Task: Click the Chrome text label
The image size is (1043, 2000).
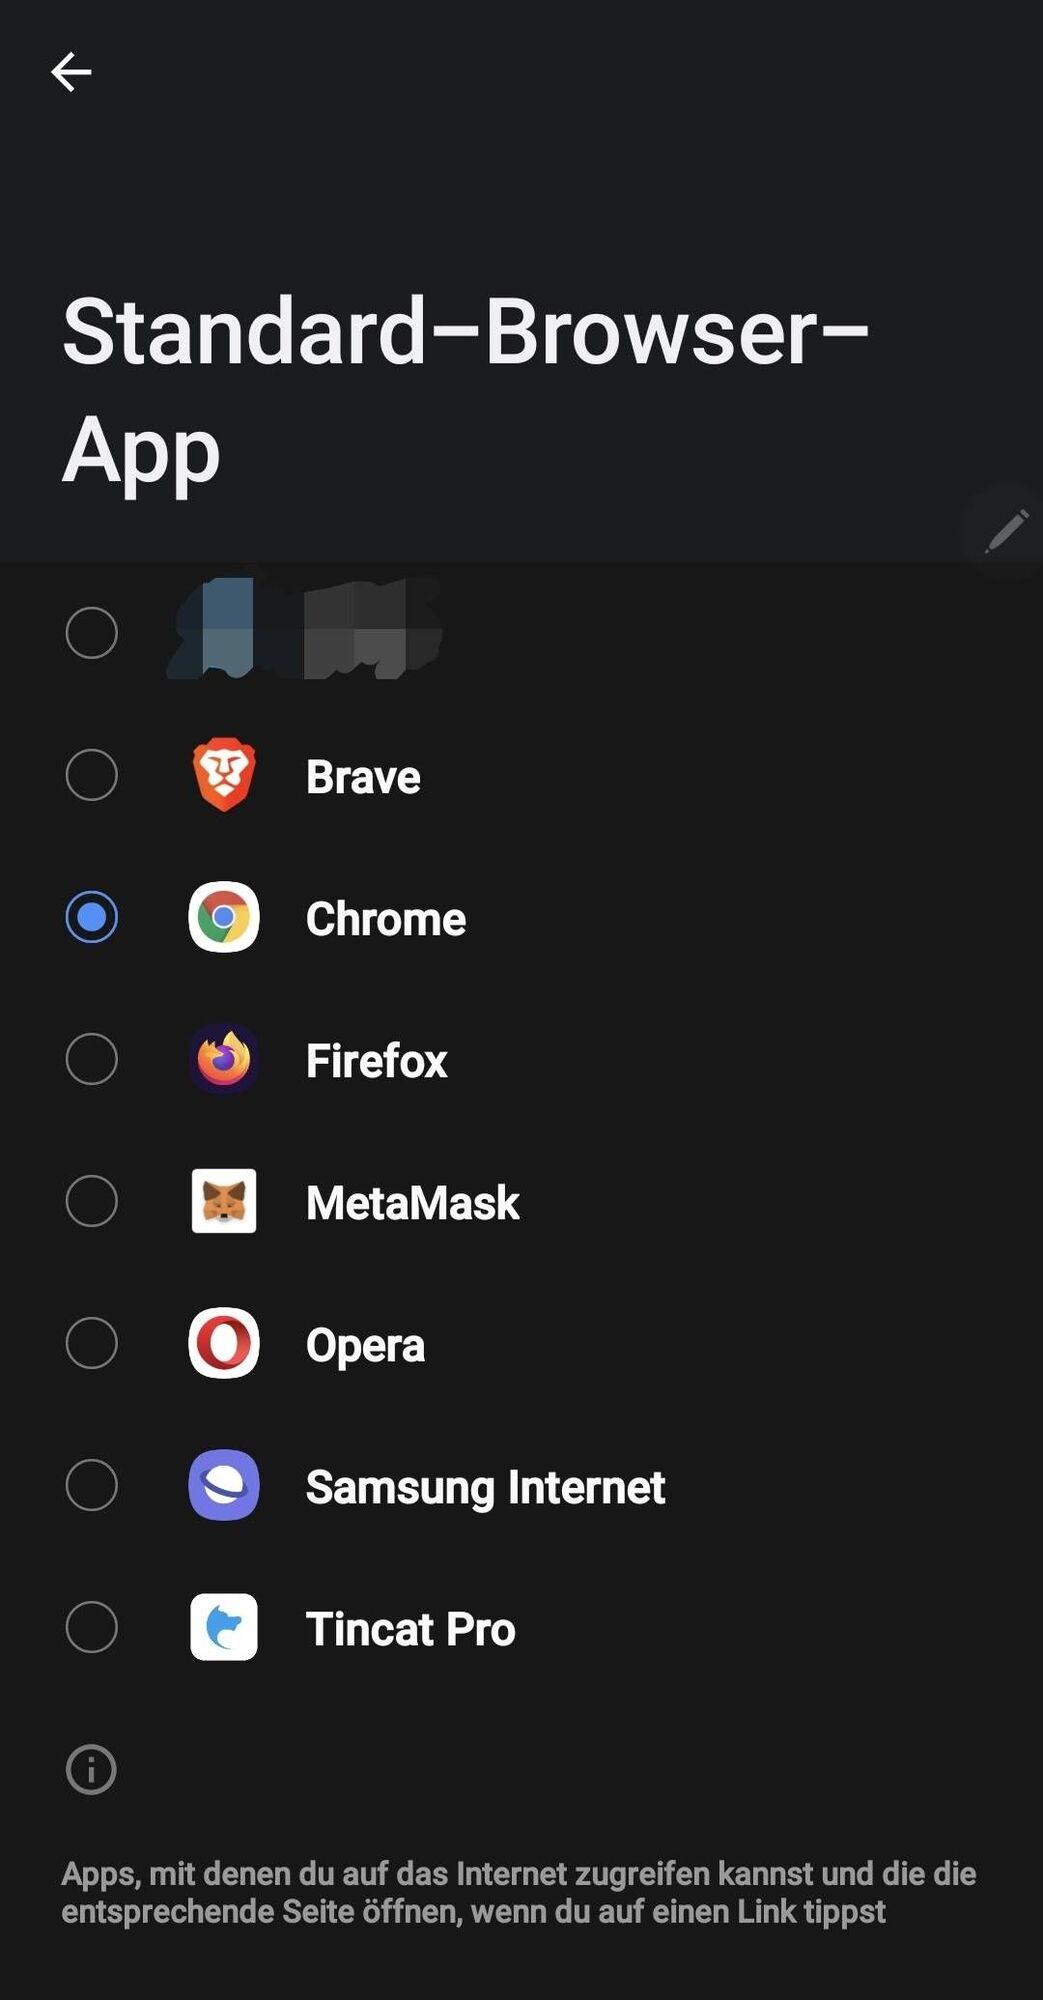Action: (x=385, y=919)
